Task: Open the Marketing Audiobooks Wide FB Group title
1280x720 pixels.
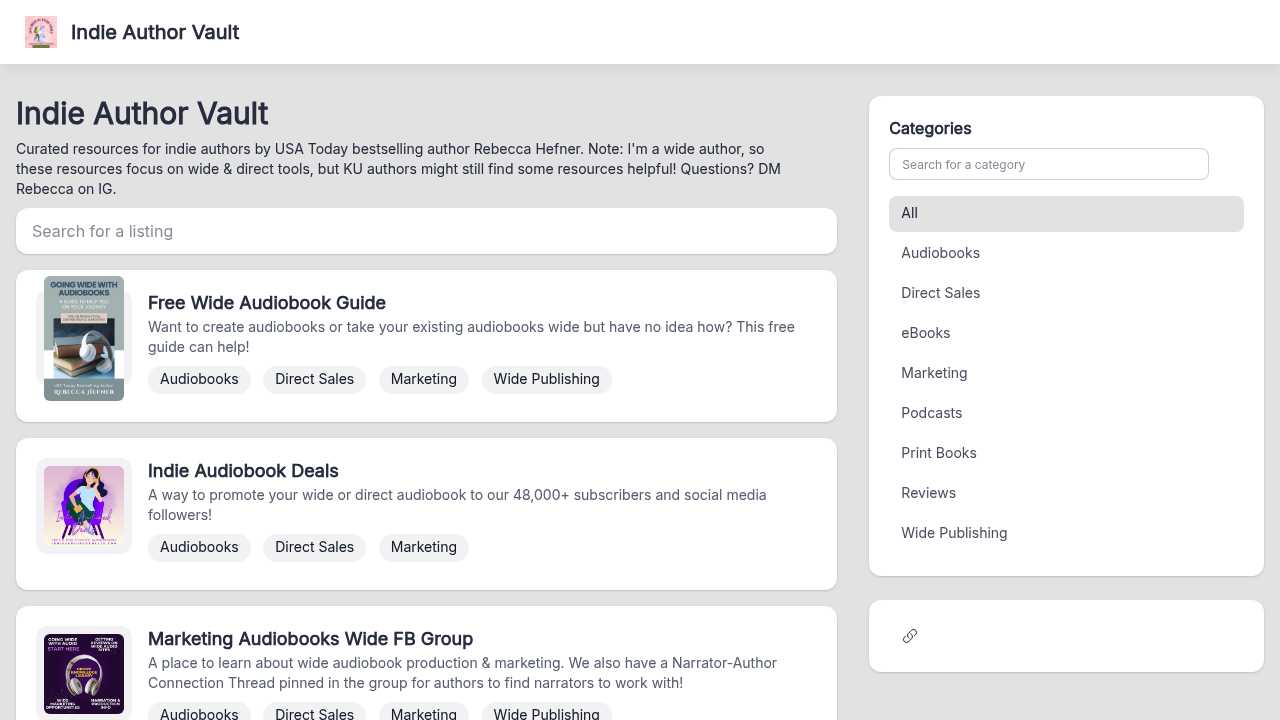Action: point(310,639)
